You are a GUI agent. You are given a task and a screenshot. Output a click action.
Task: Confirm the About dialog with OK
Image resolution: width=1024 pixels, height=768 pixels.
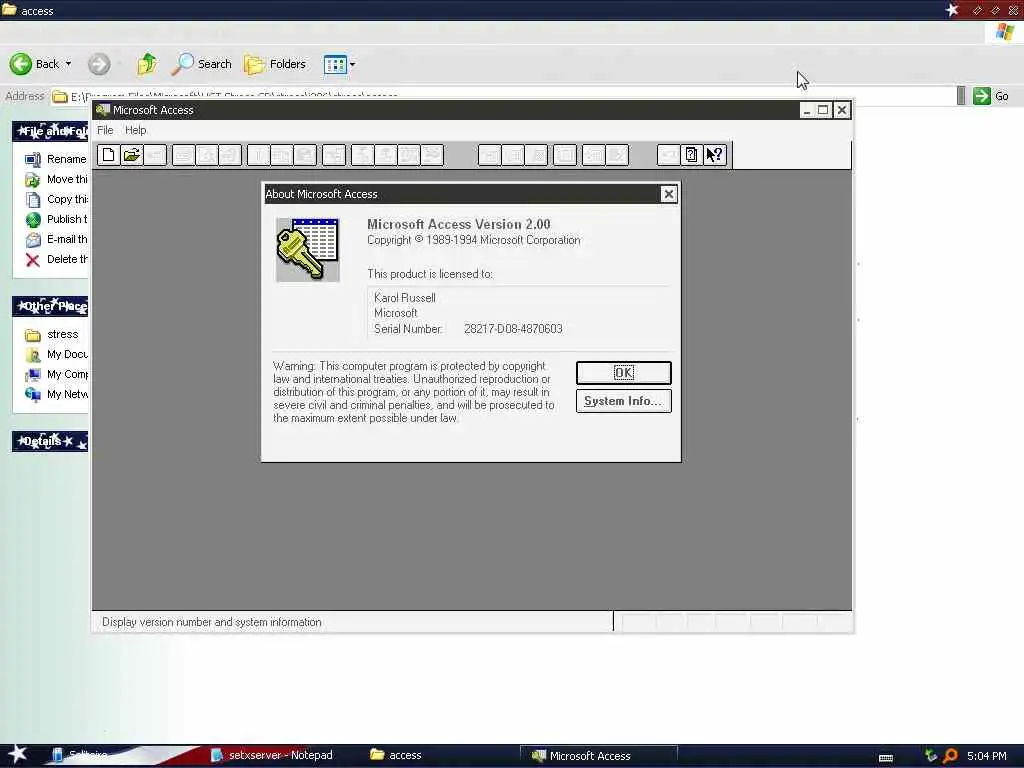(x=624, y=372)
